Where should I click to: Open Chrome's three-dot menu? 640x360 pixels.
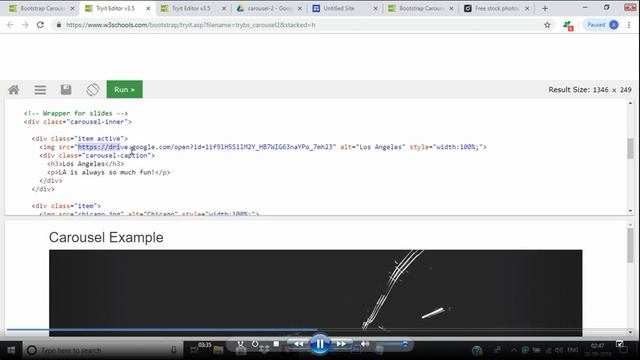(629, 25)
